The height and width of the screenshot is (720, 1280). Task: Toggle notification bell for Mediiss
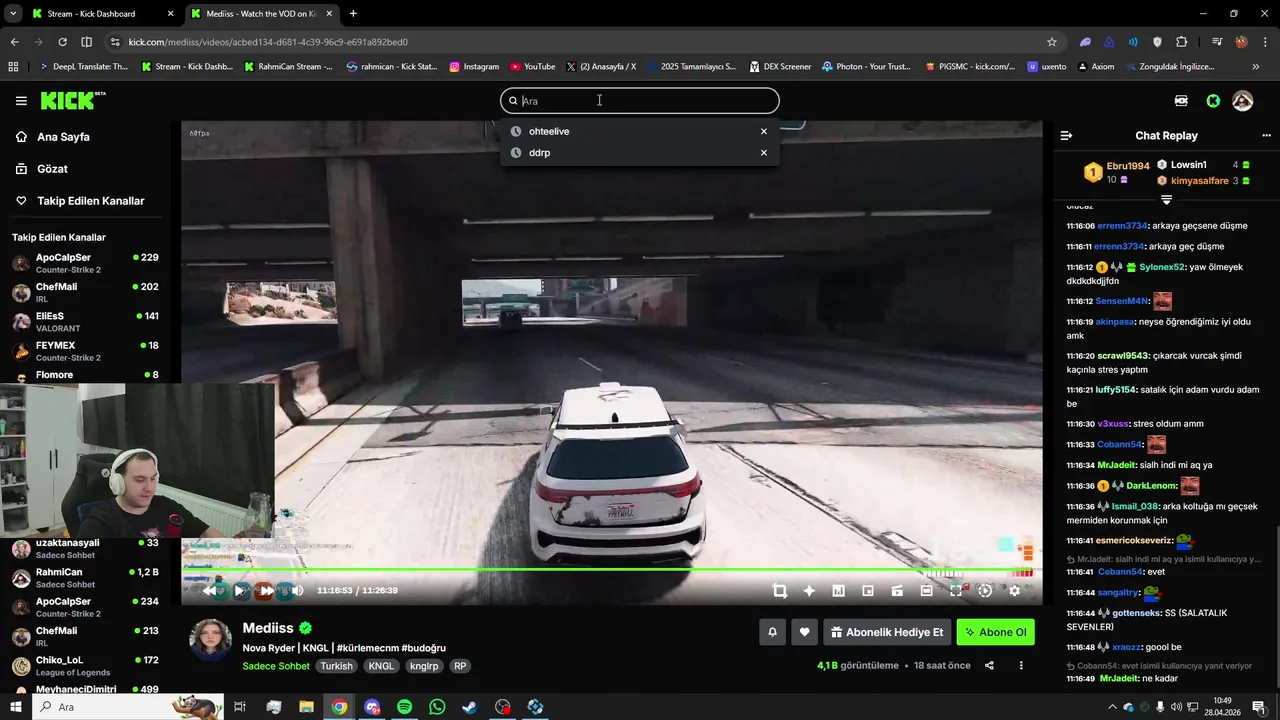click(x=772, y=632)
